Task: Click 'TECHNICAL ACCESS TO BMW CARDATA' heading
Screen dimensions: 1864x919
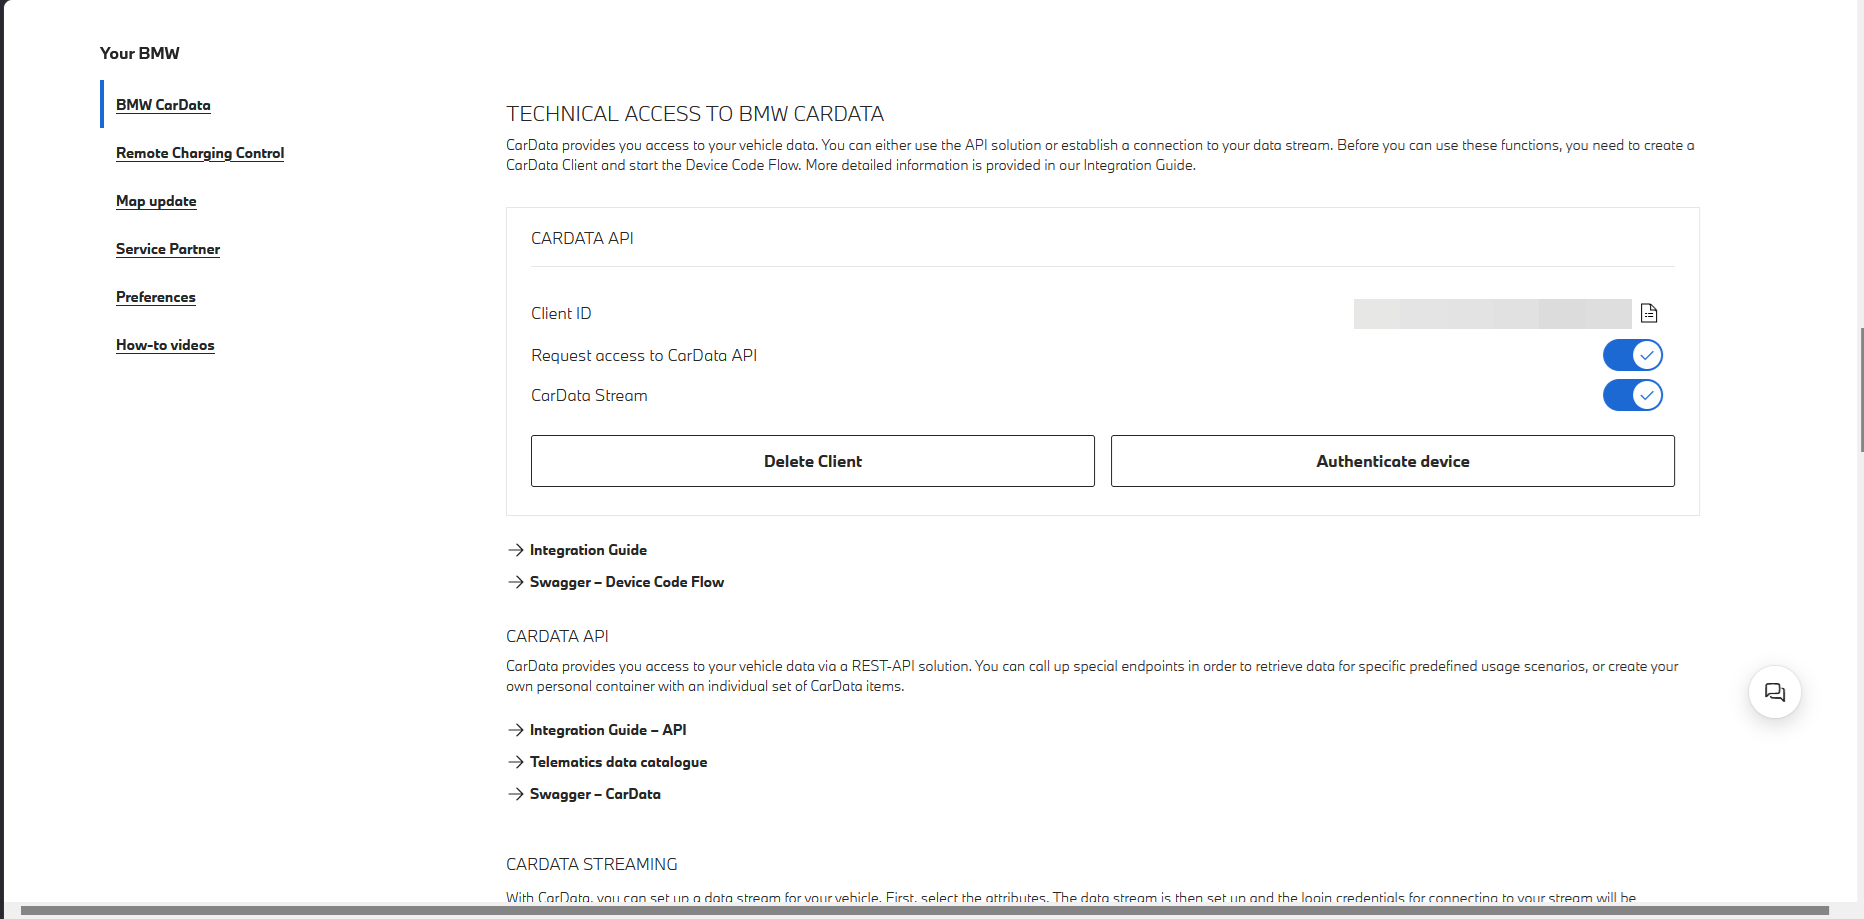Action: (695, 114)
